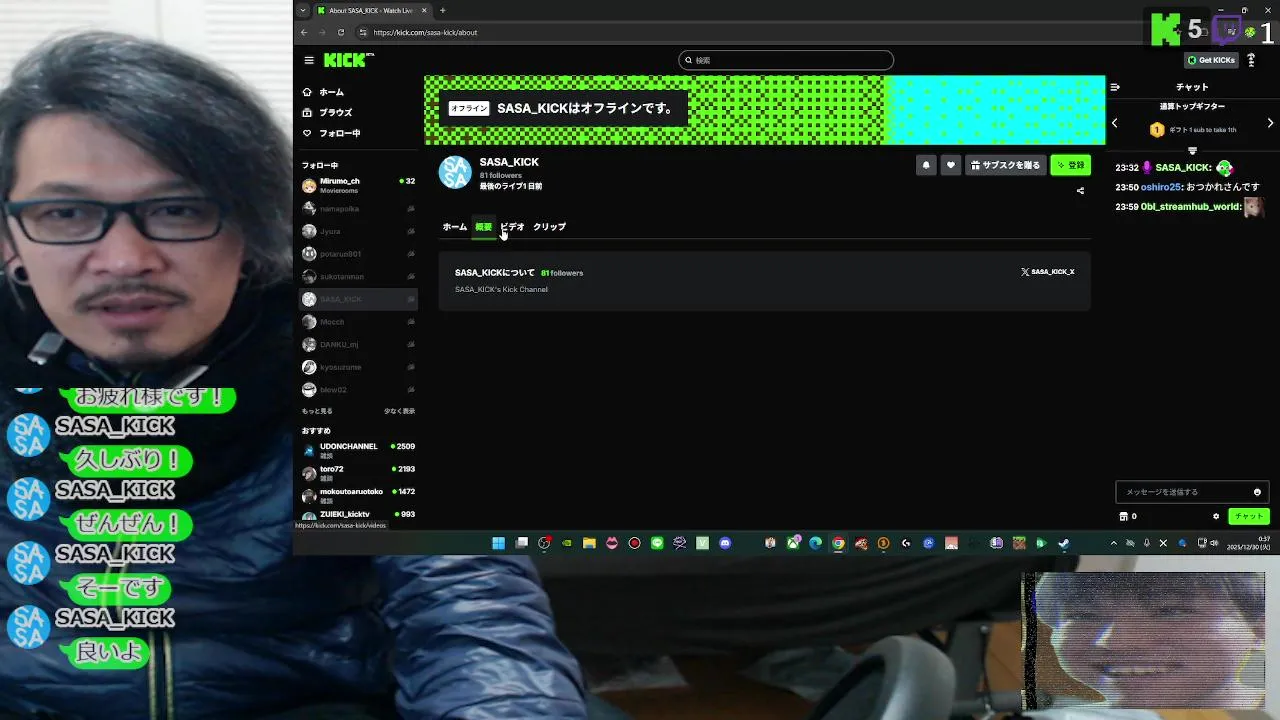Click the taskbar volume icon
Image resolution: width=1280 pixels, height=720 pixels.
coord(1215,543)
